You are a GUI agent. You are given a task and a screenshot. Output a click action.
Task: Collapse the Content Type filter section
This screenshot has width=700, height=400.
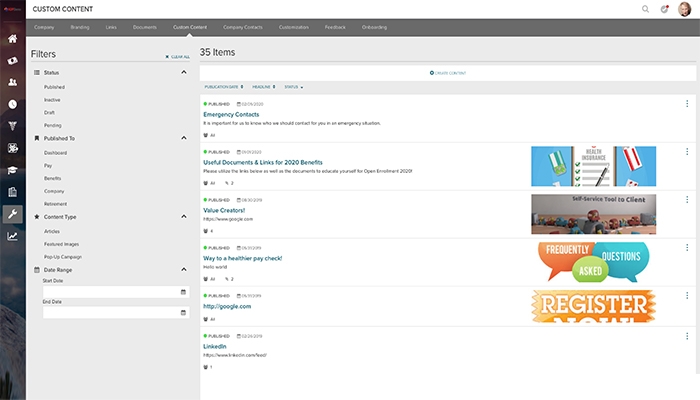[x=184, y=217]
